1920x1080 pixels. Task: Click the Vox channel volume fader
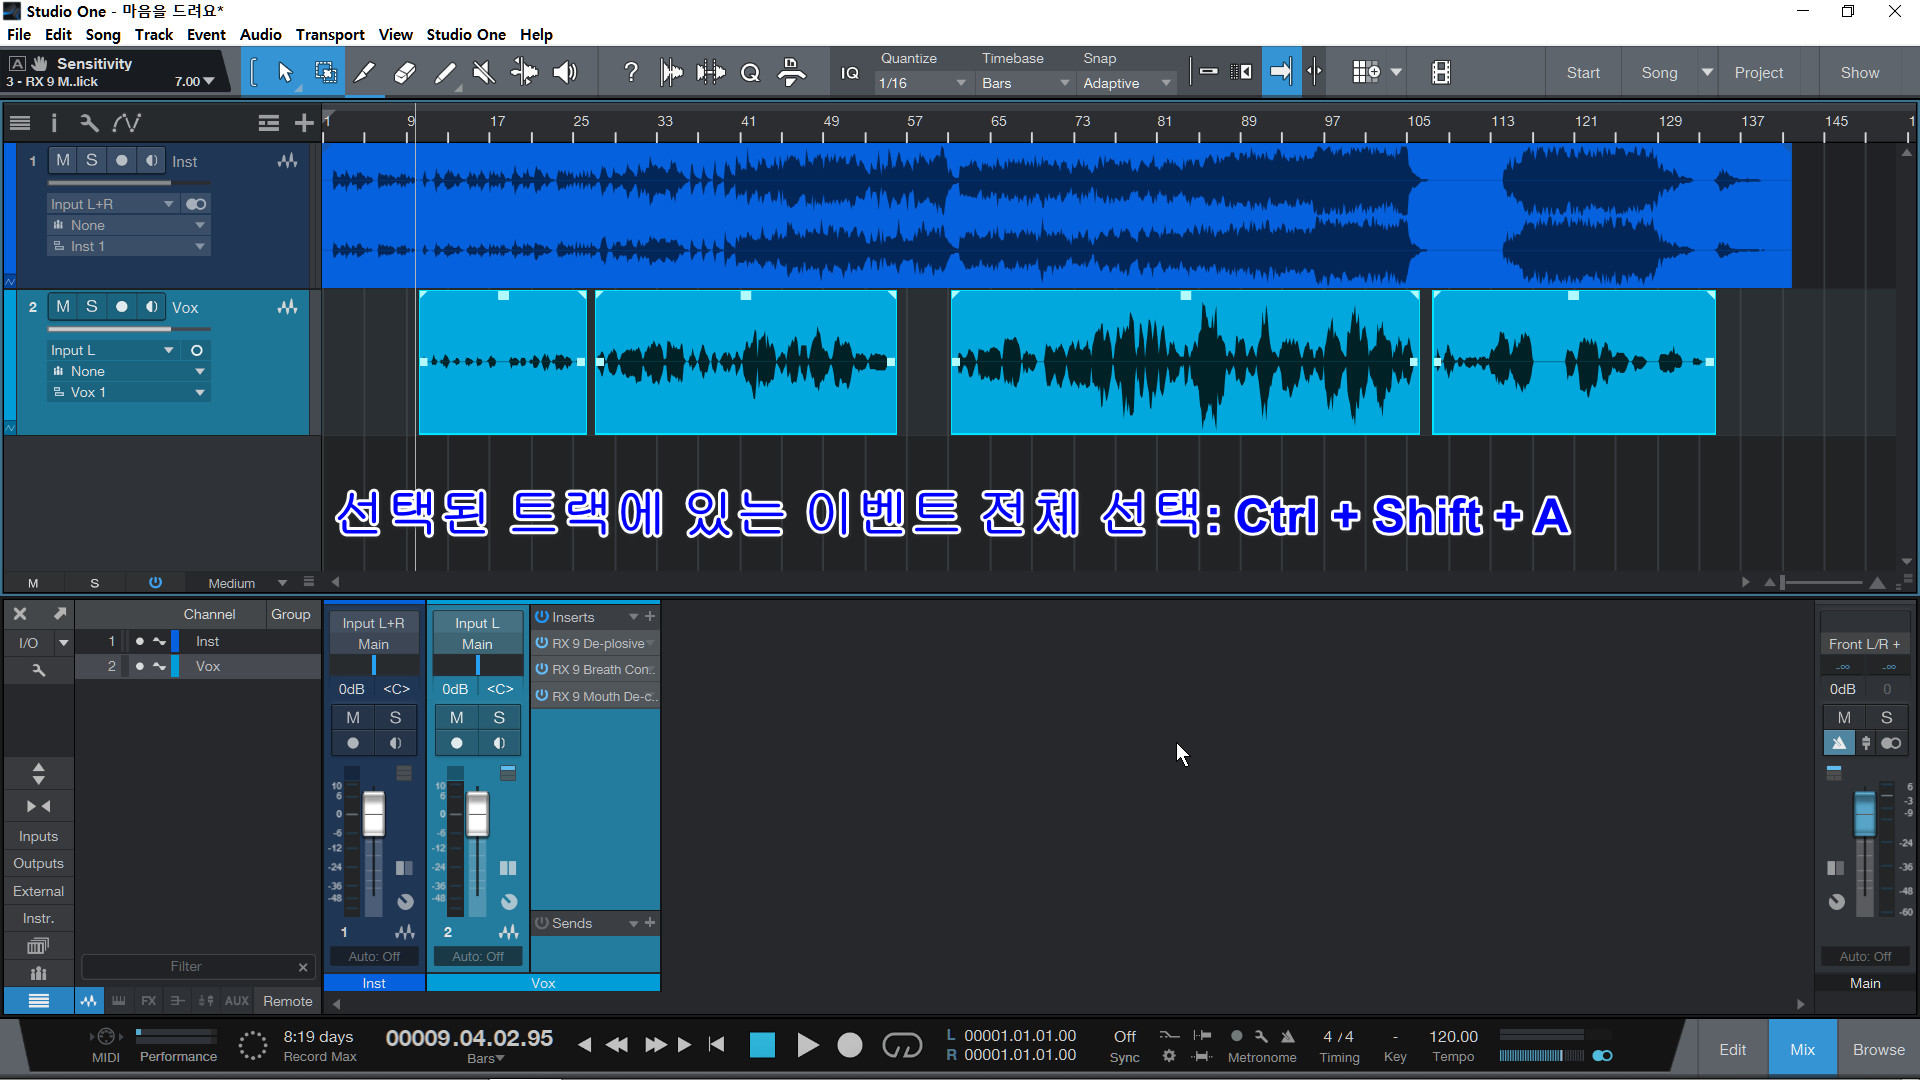pyautogui.click(x=478, y=812)
